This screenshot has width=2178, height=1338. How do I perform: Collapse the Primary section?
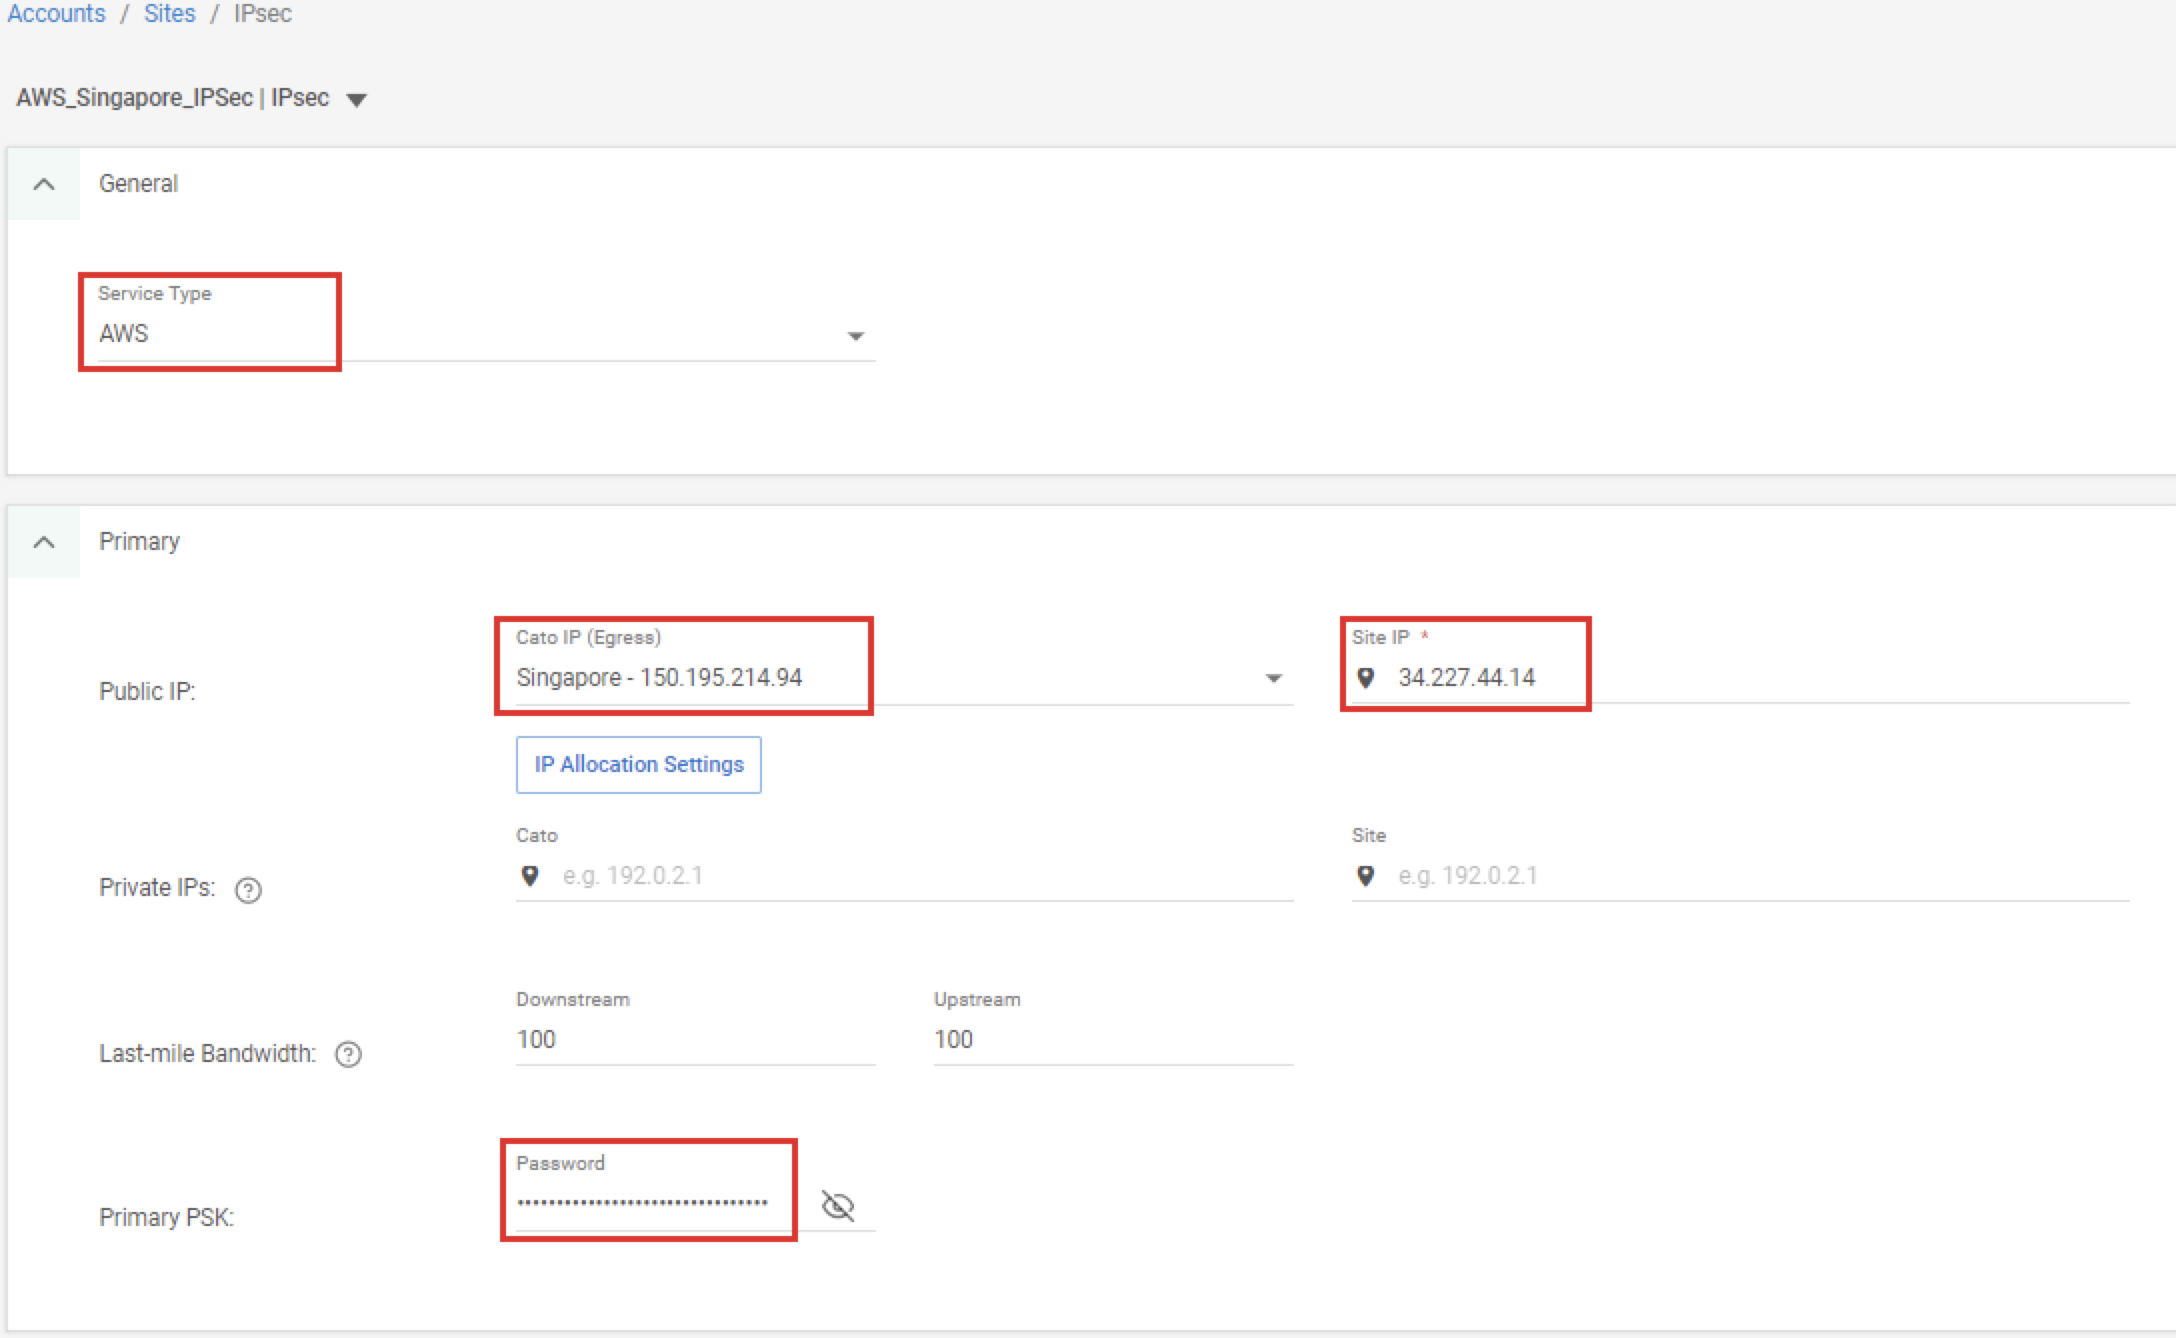(x=44, y=542)
